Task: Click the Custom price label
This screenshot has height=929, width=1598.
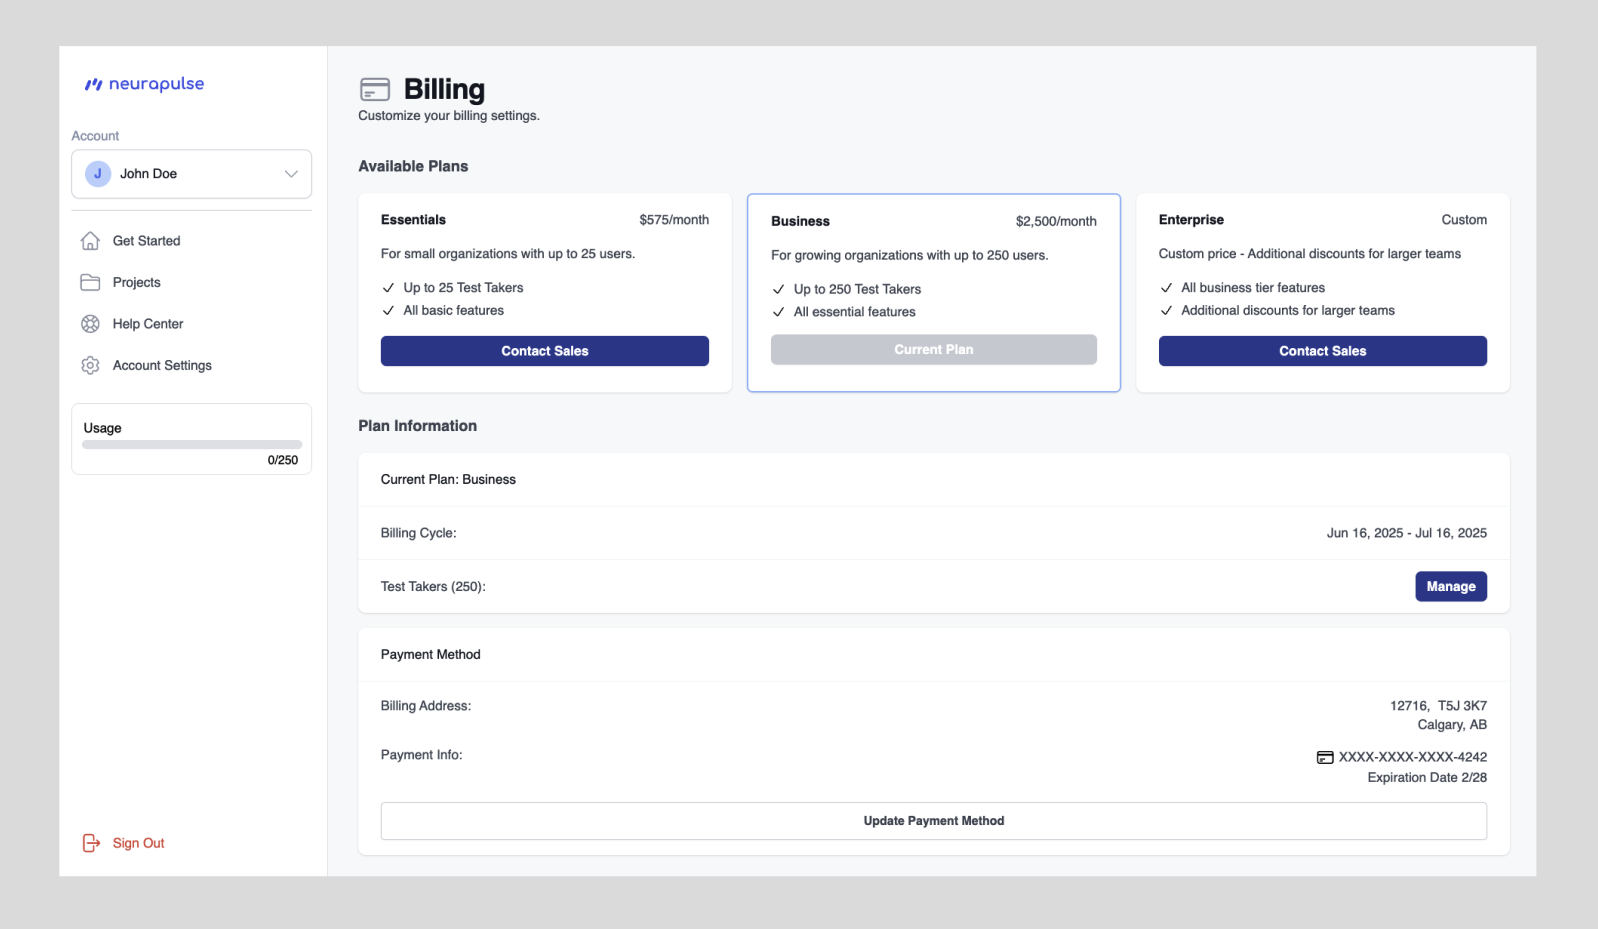Action: pyautogui.click(x=1464, y=220)
